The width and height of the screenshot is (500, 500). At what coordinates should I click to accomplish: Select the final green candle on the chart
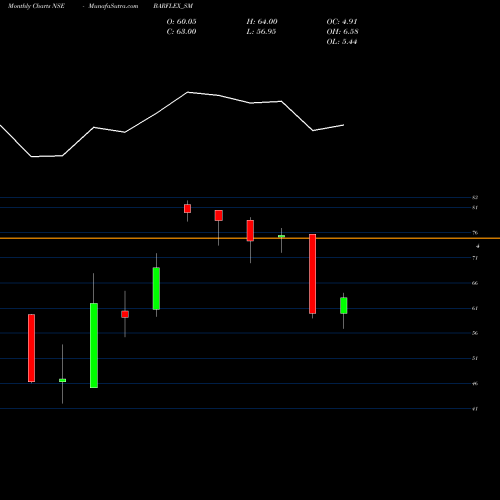point(344,305)
